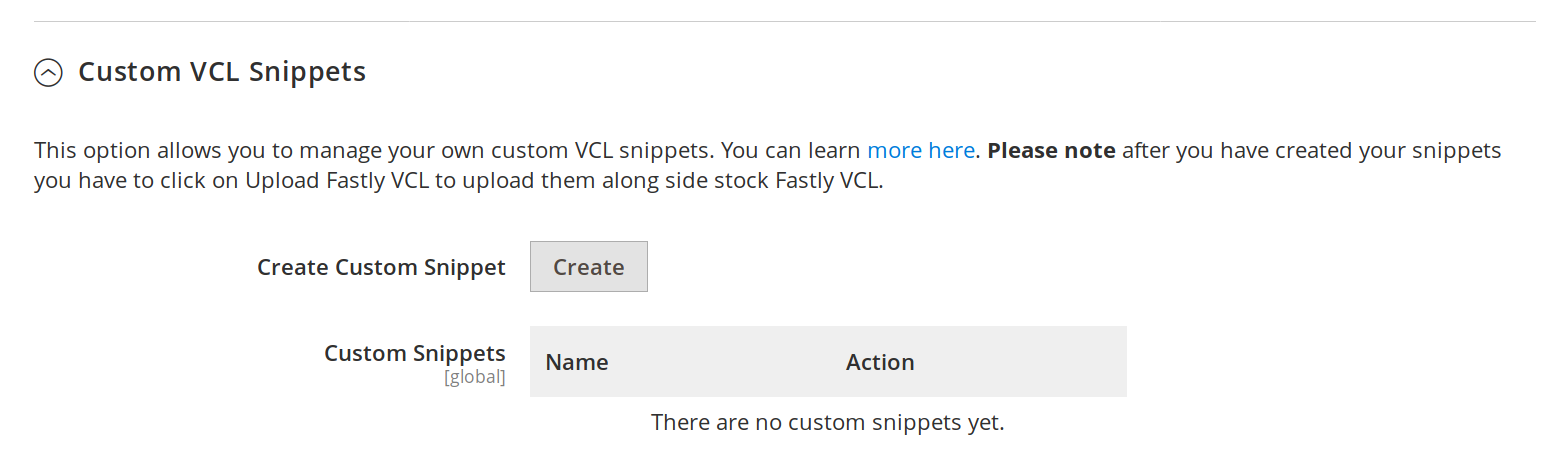Viewport: 1558px width, 472px height.
Task: Click the "no custom snippets yet" message
Action: pyautogui.click(x=827, y=422)
